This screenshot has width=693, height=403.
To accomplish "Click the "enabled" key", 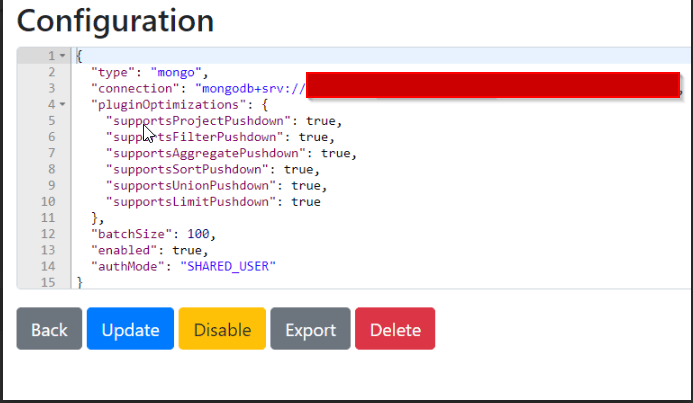I will (x=124, y=250).
